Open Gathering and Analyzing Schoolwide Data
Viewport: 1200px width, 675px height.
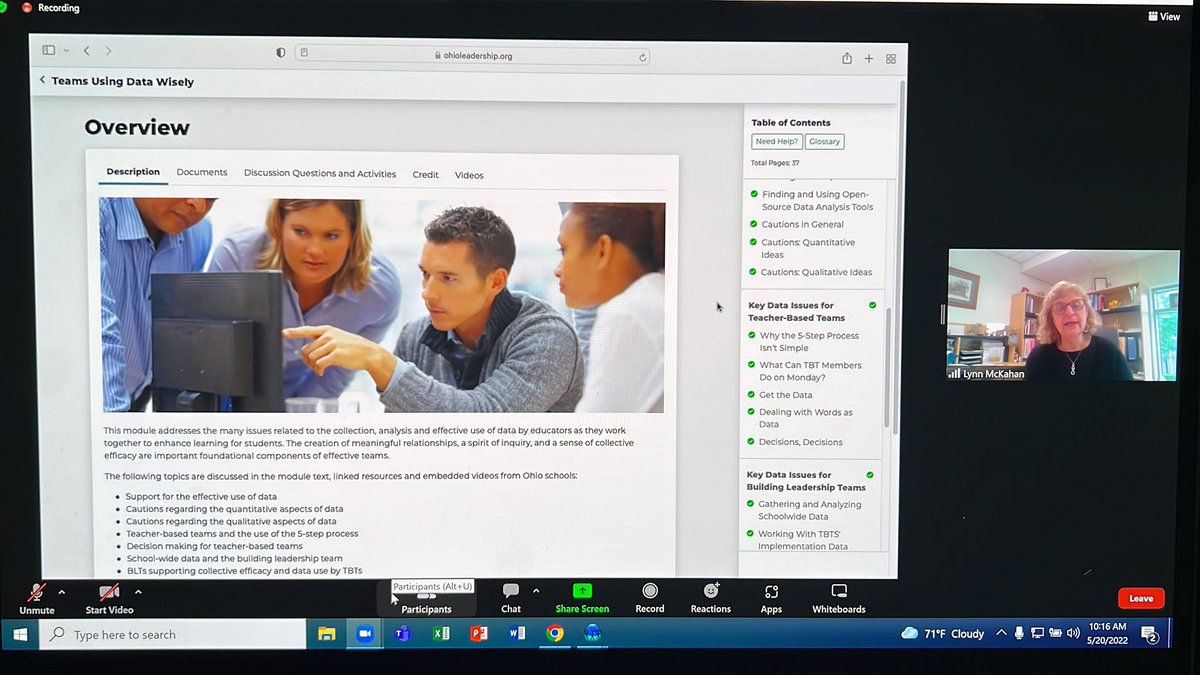pyautogui.click(x=809, y=511)
